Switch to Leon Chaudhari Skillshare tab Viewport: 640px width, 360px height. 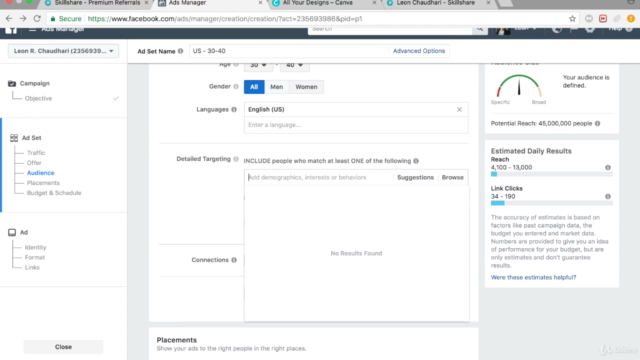tap(436, 3)
